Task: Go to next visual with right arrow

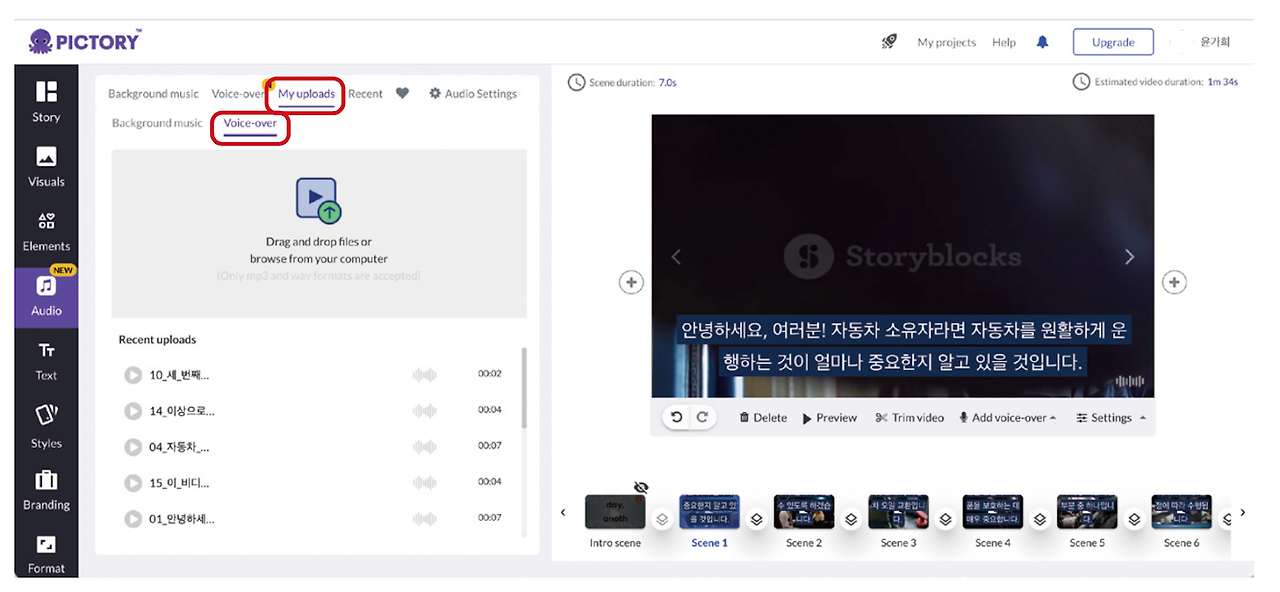Action: click(x=1130, y=257)
